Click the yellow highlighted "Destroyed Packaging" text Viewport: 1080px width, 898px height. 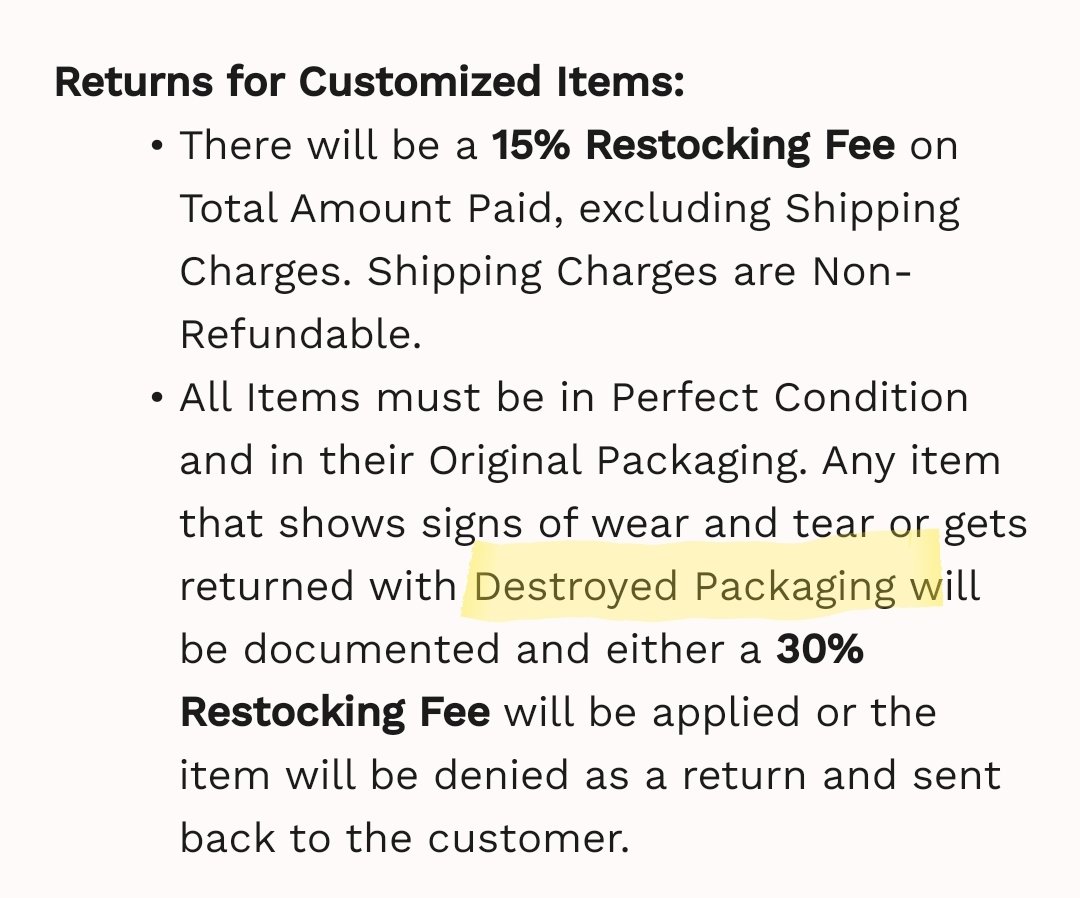[x=685, y=587]
